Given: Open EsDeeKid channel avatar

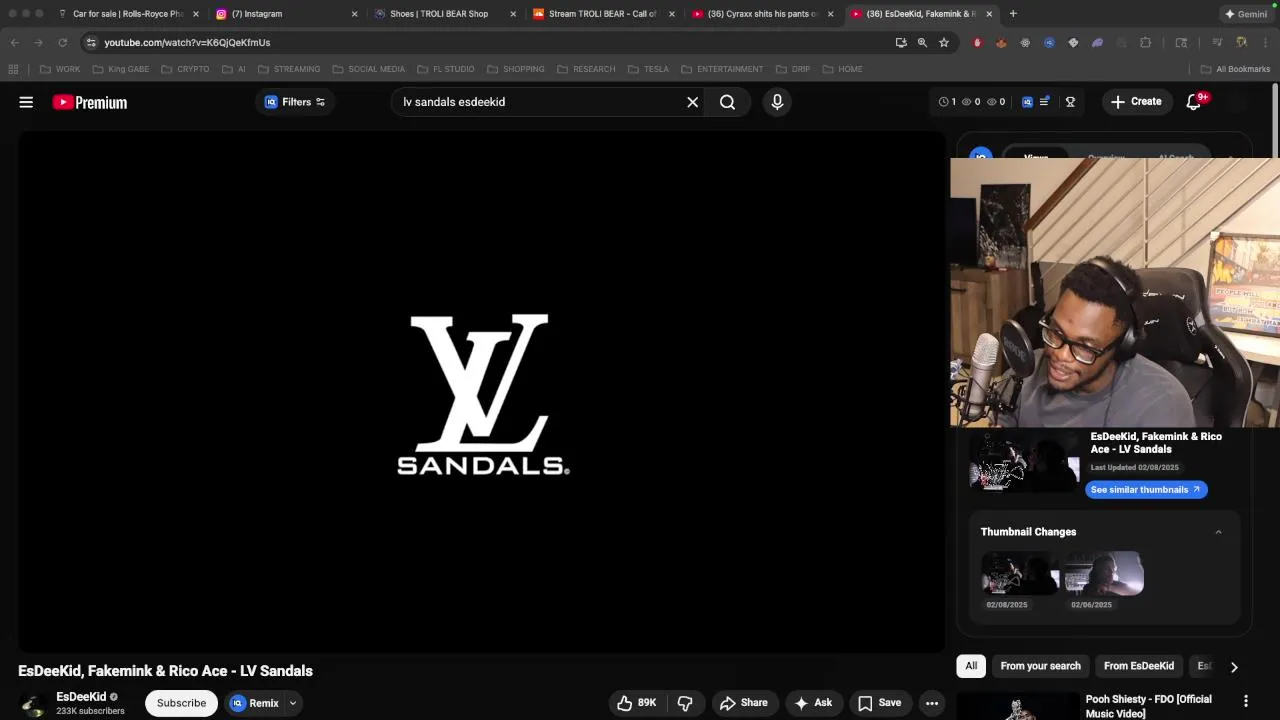Looking at the screenshot, I should point(33,705).
